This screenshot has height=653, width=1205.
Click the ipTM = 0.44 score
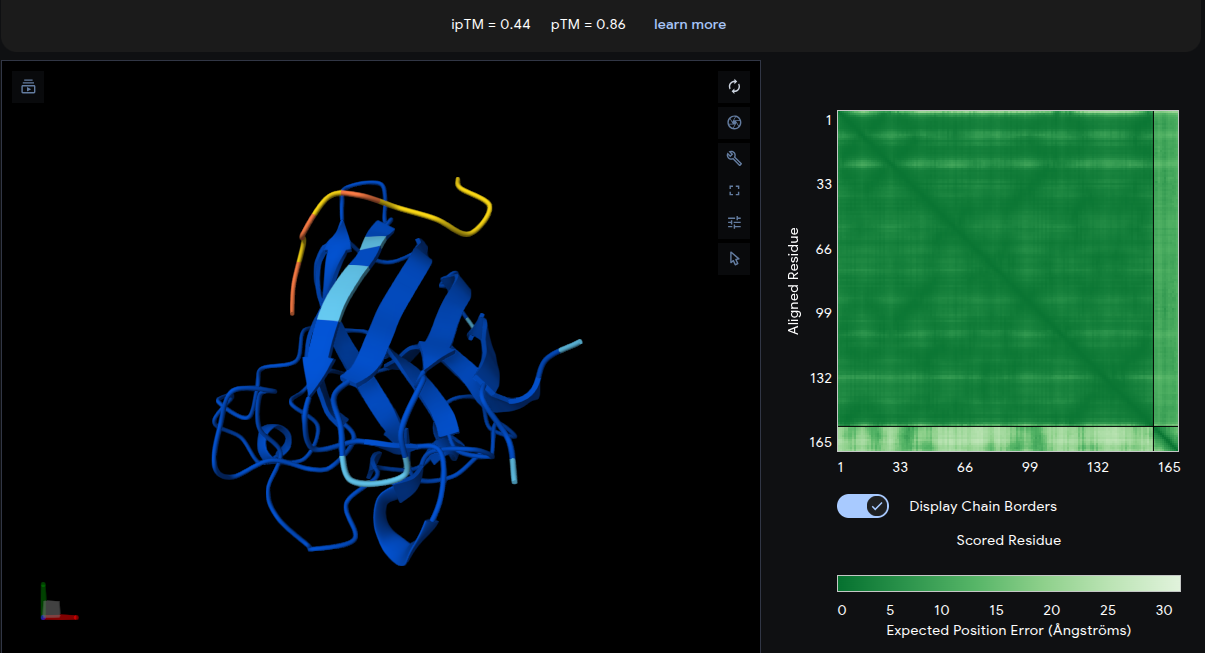491,24
